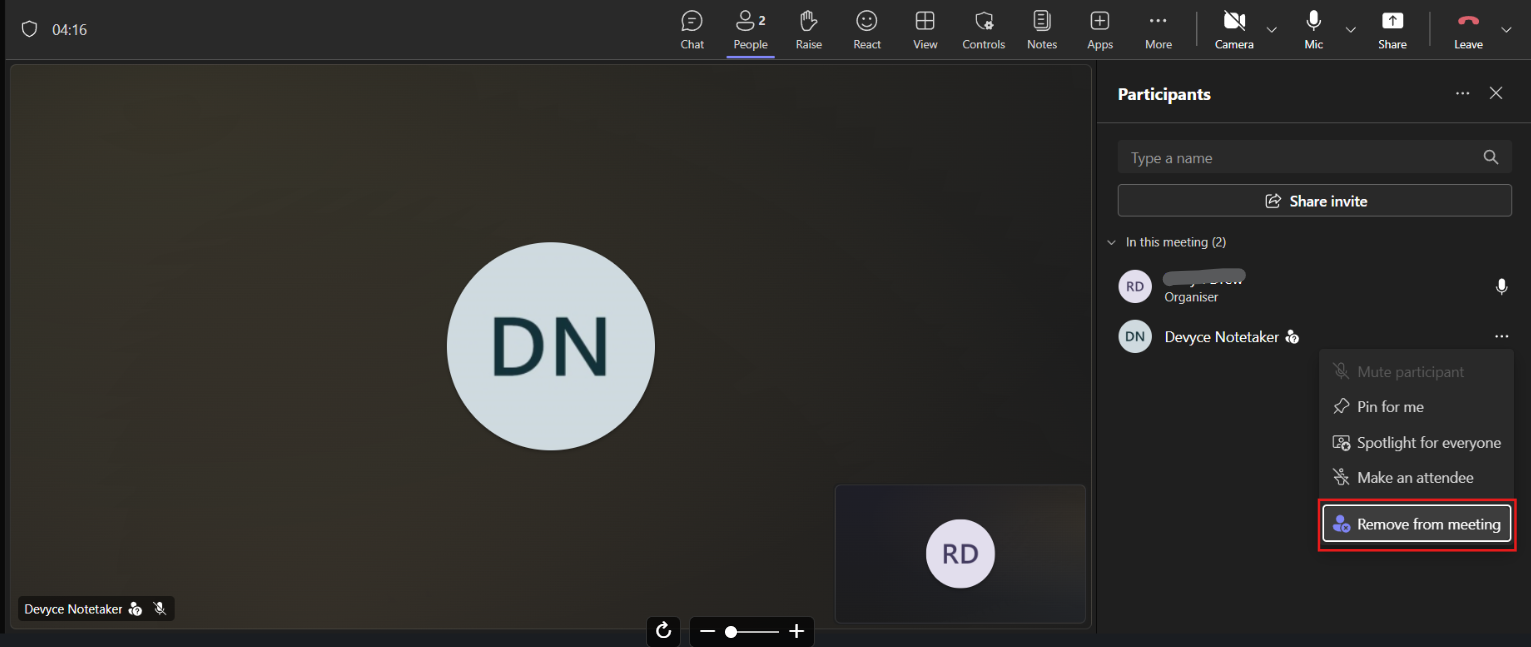1531x647 pixels.
Task: Reset the zoom view rotation button
Action: pos(663,631)
